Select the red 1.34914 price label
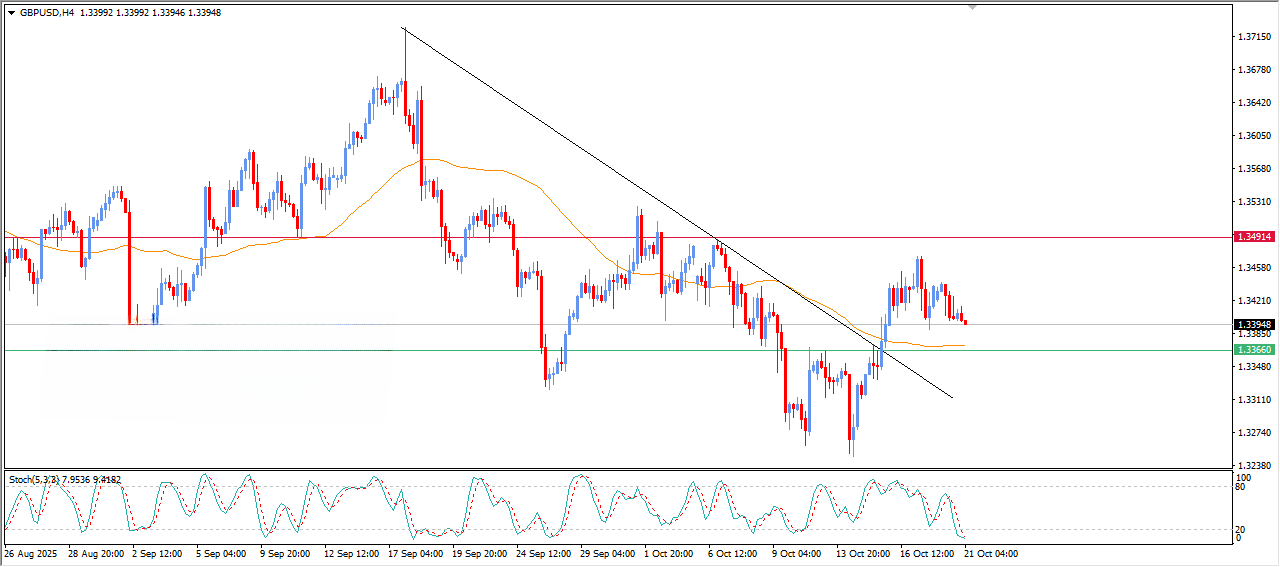The image size is (1280, 567). (1254, 237)
